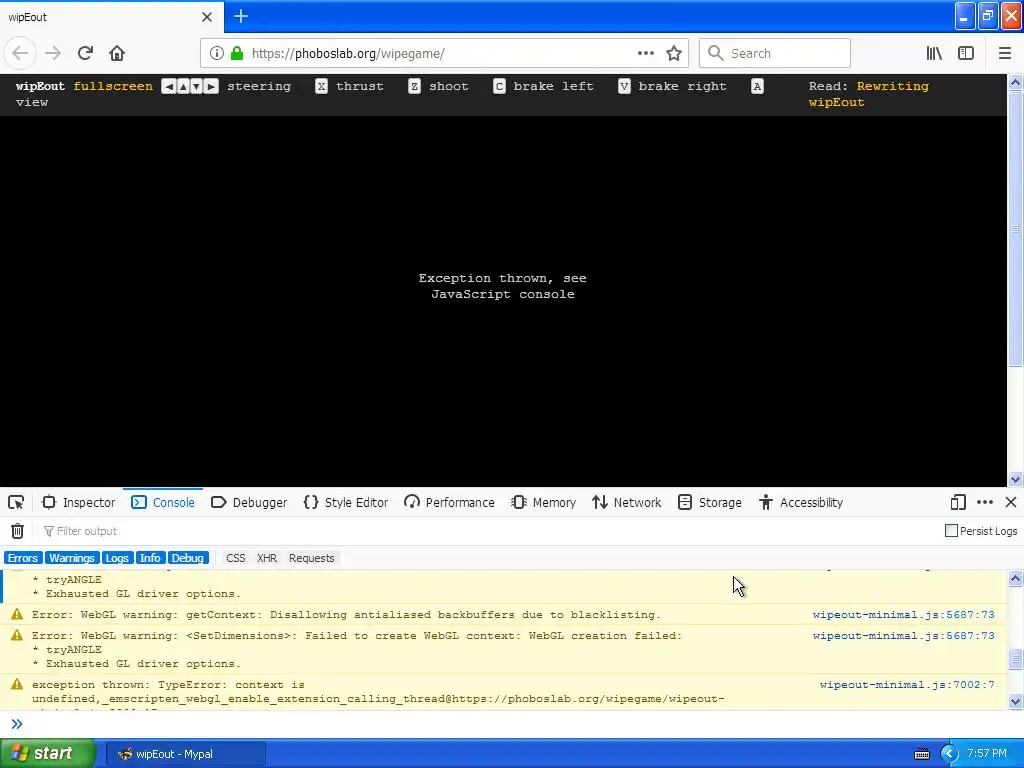Toggle the Logs filter
The image size is (1024, 768).
click(117, 558)
